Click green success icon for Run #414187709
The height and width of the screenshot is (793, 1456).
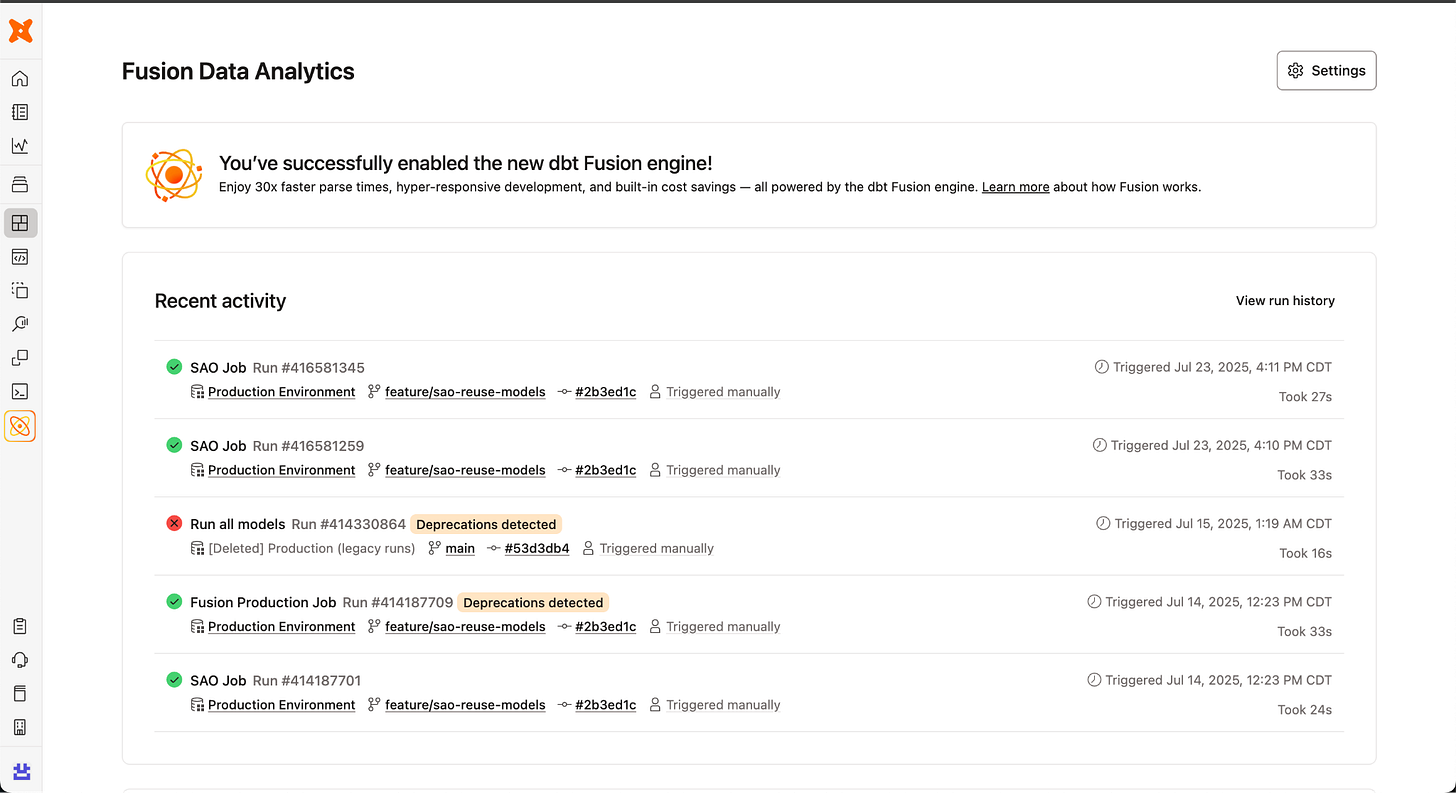[x=174, y=602]
